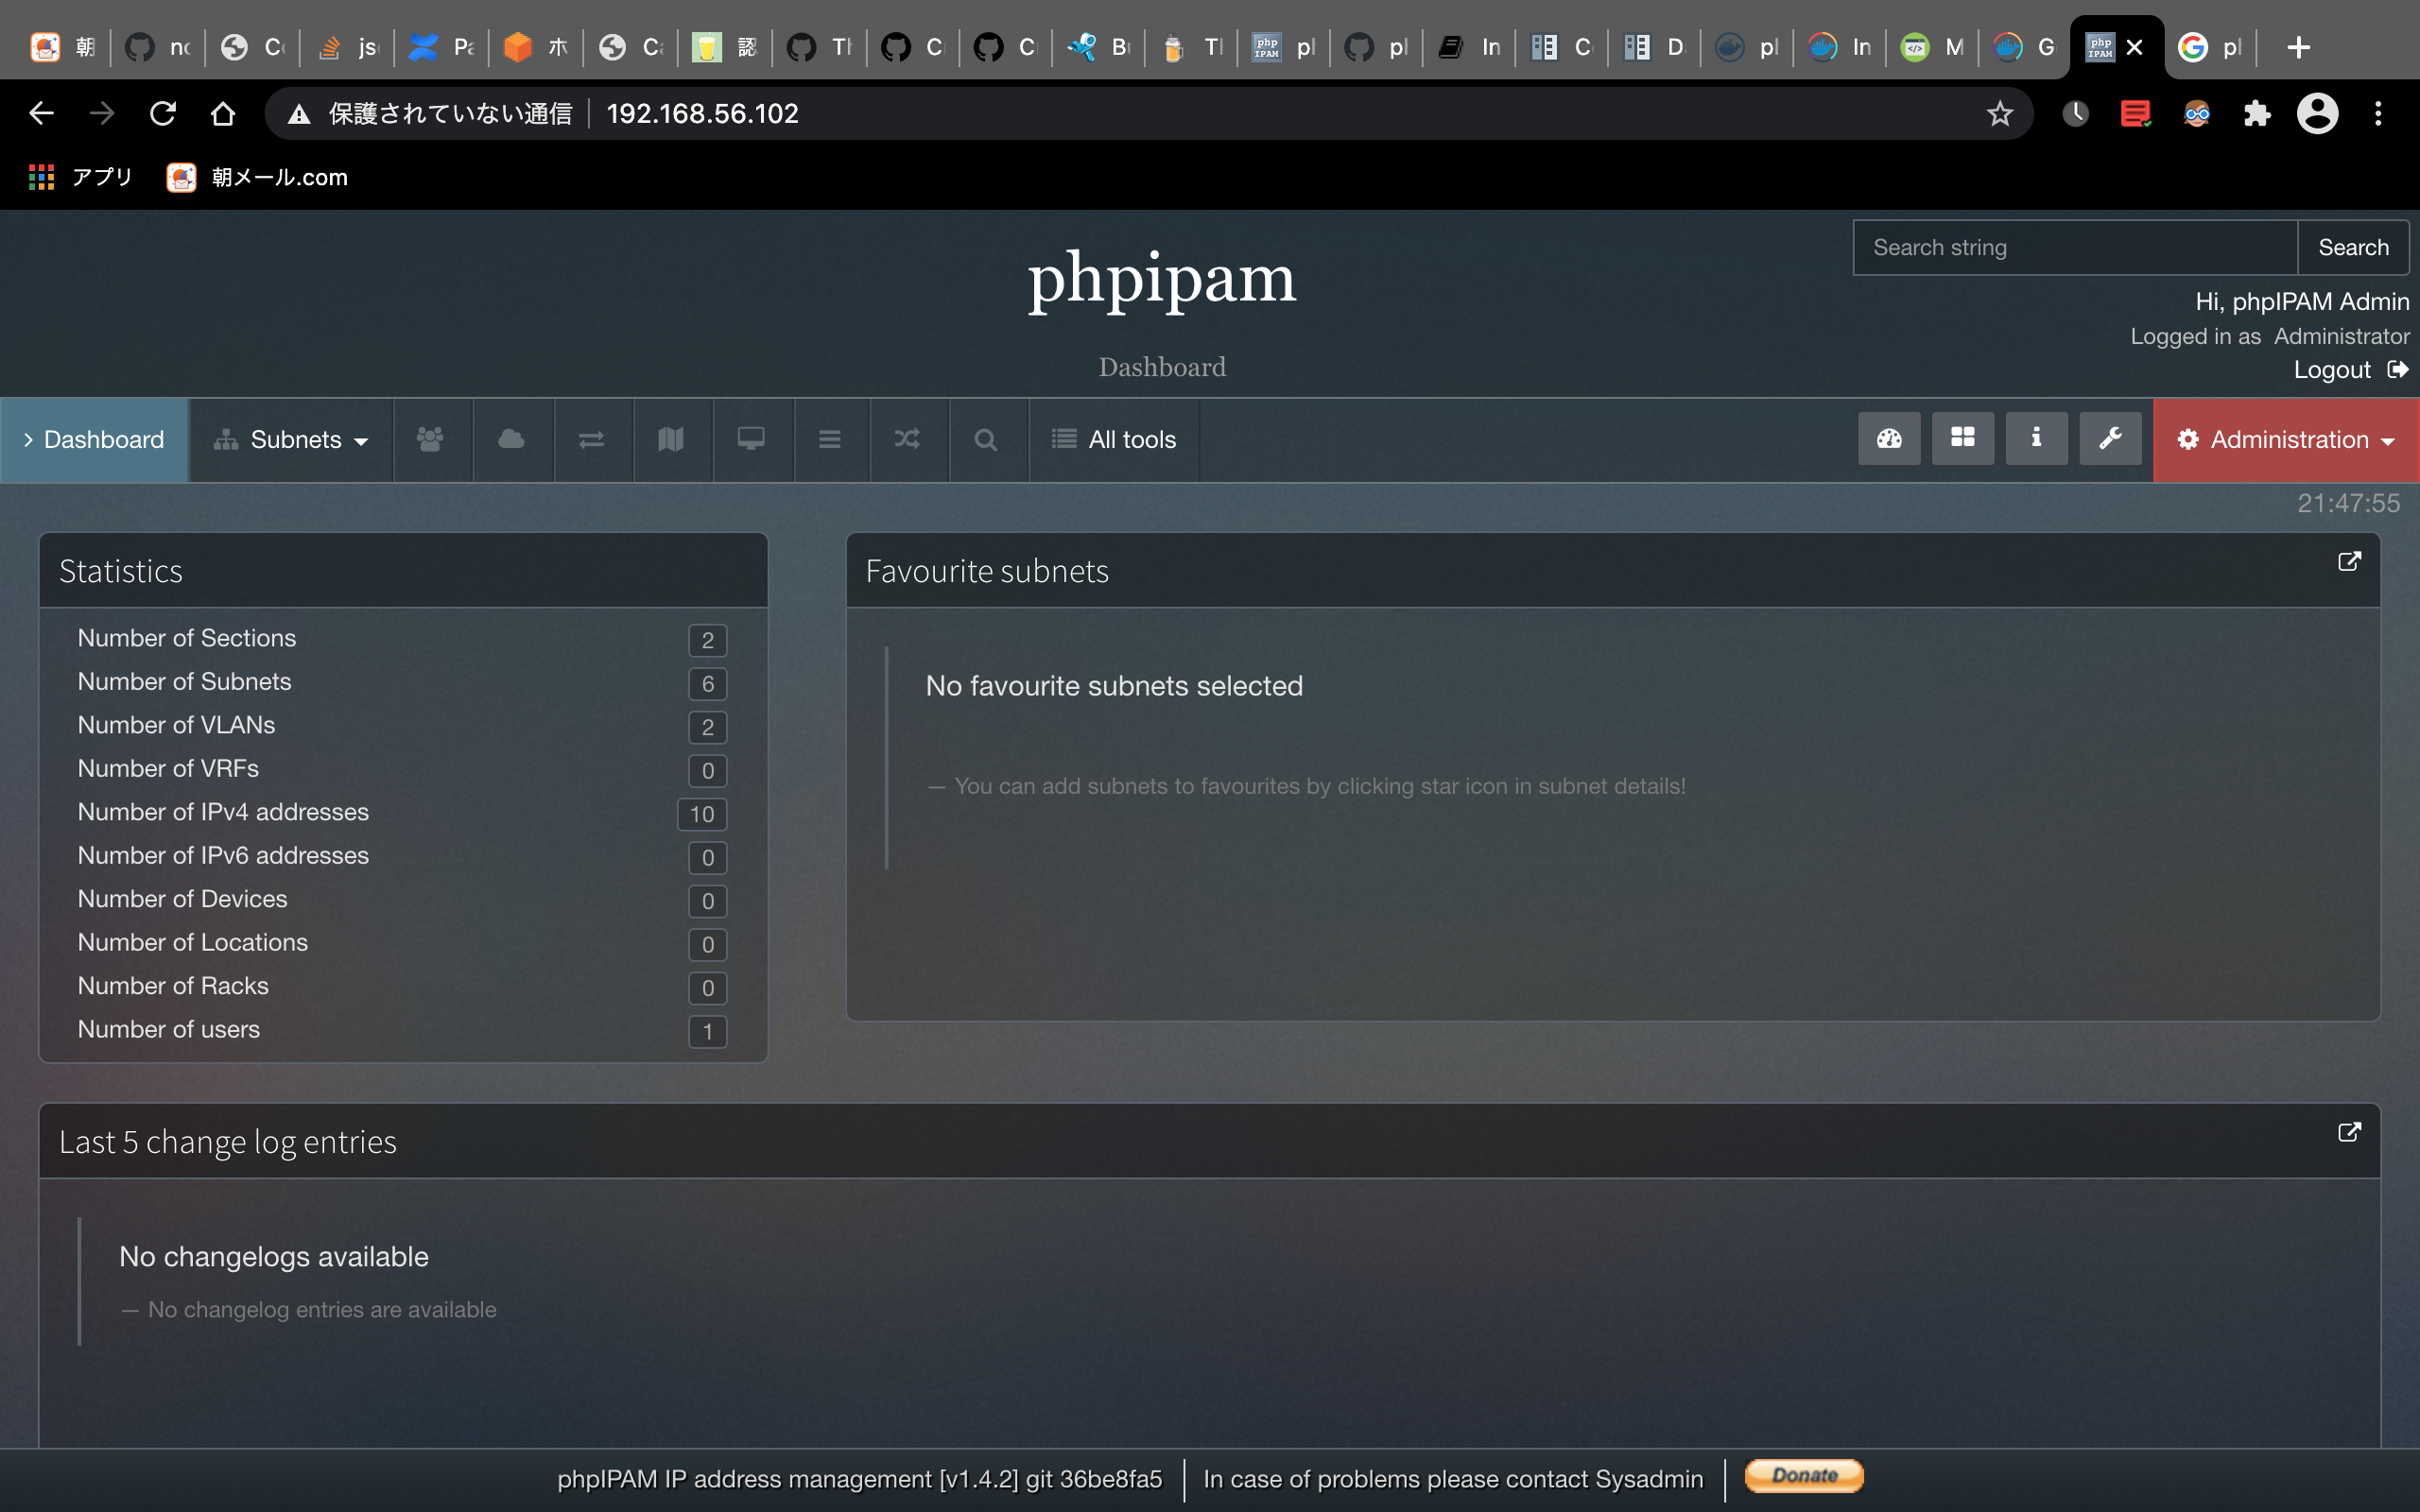Click Last 5 change log entries title

click(228, 1142)
